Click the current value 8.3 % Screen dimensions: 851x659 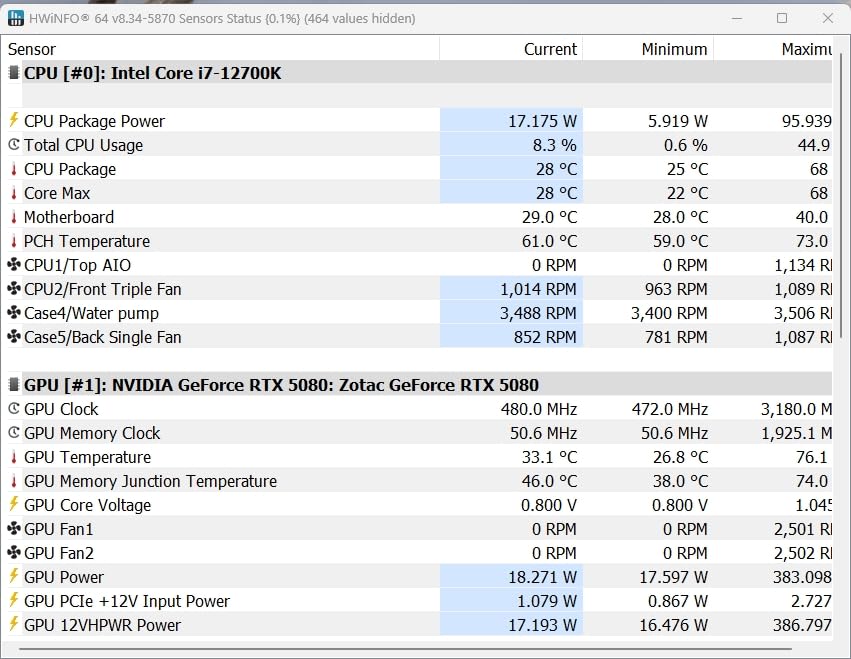click(x=554, y=145)
